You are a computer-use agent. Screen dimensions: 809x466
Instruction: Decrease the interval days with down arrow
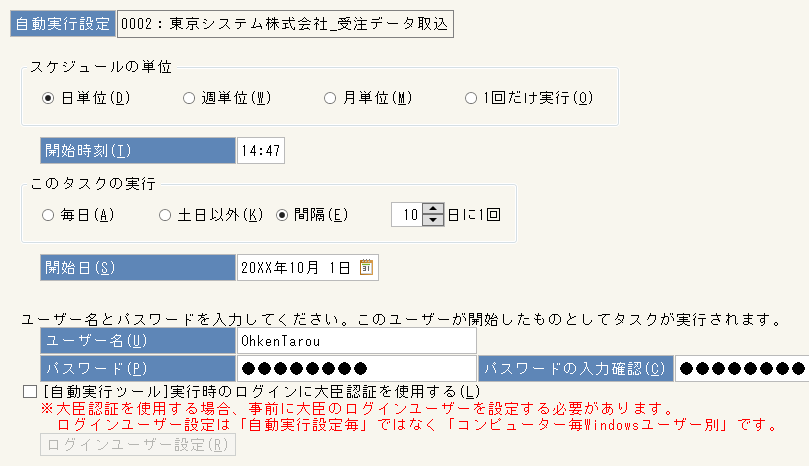tap(433, 220)
